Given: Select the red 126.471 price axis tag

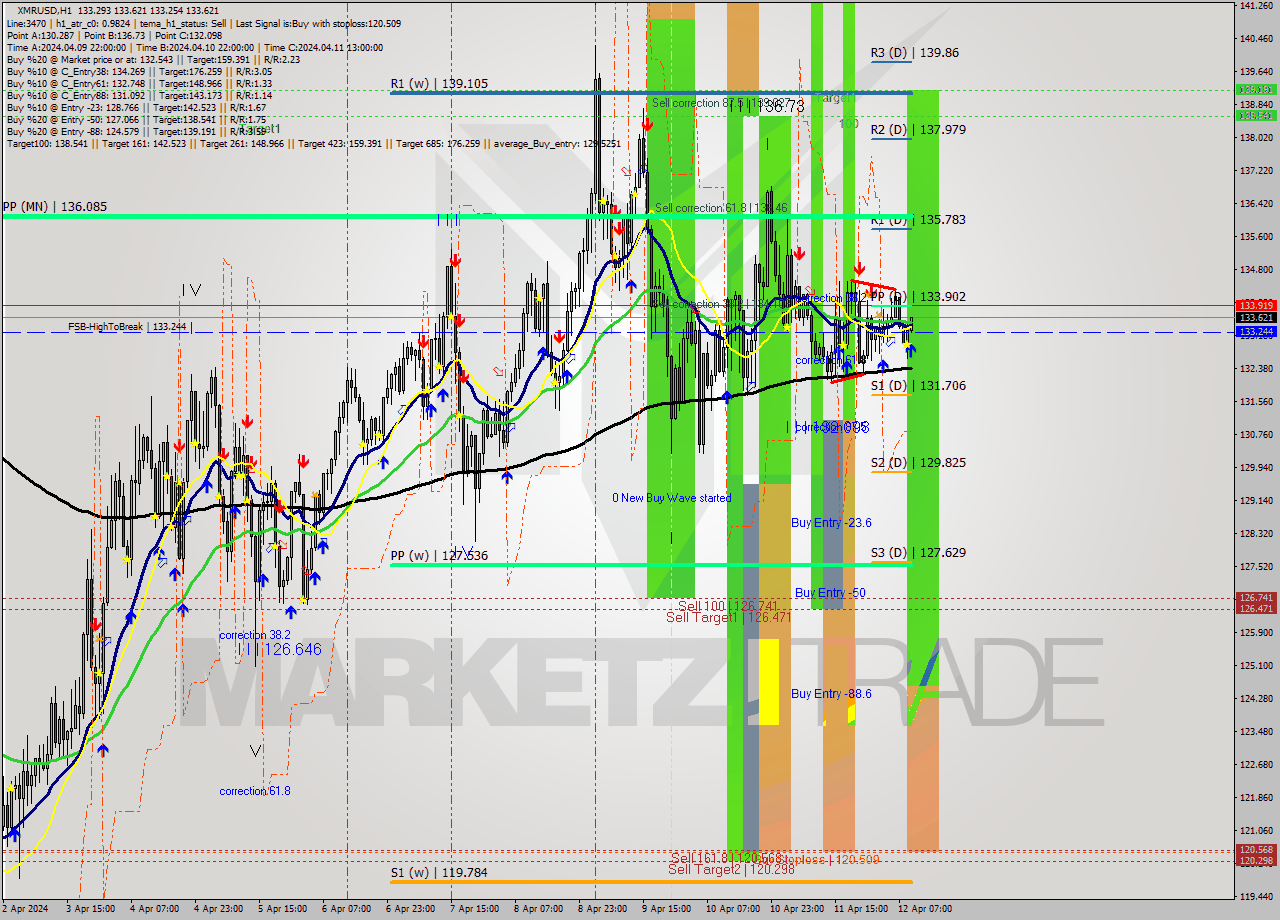Looking at the screenshot, I should (1256, 609).
